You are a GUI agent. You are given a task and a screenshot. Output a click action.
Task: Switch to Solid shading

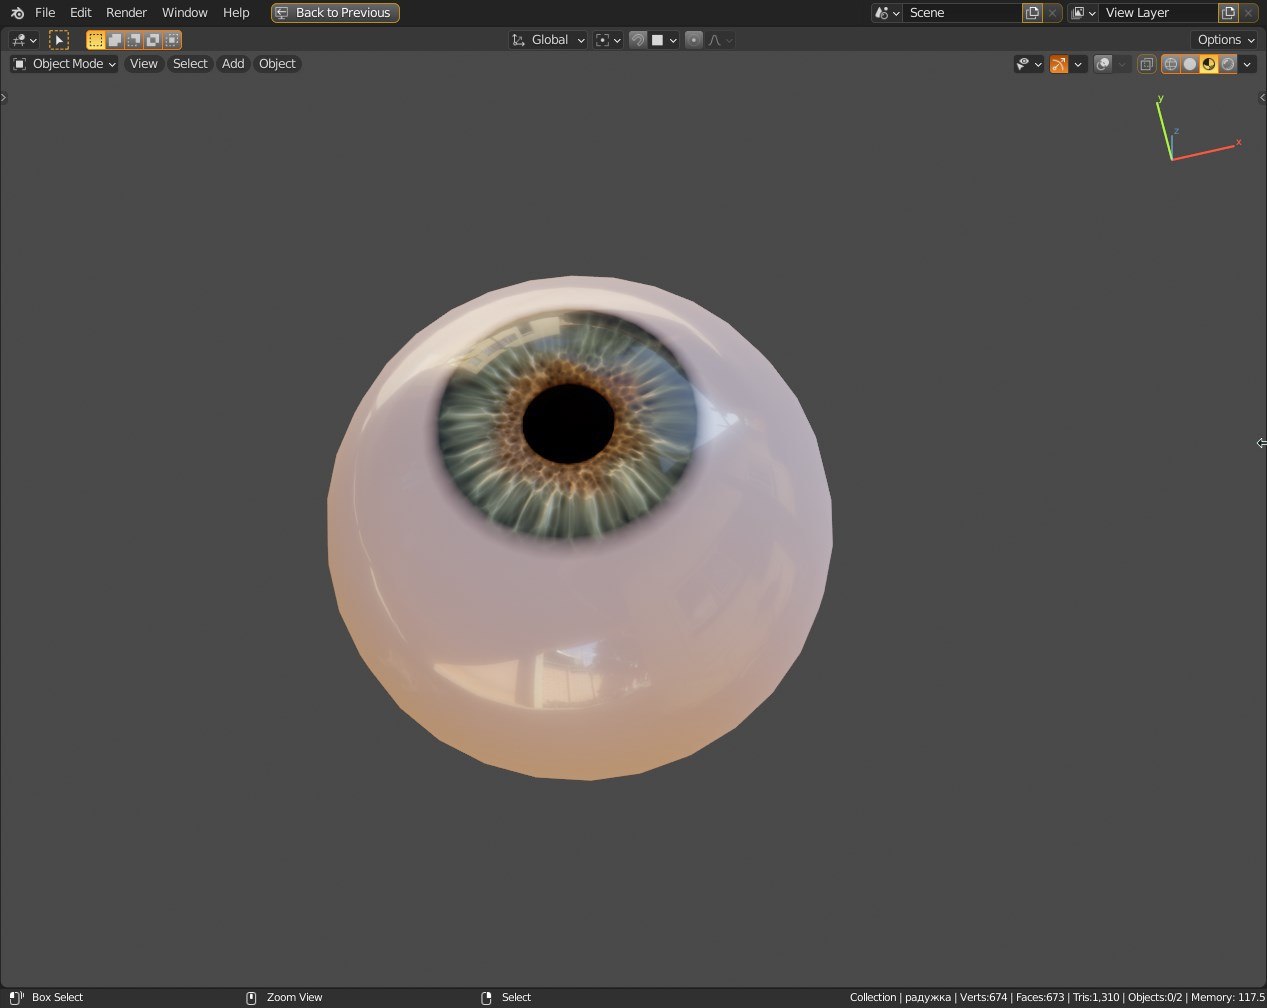(1190, 64)
